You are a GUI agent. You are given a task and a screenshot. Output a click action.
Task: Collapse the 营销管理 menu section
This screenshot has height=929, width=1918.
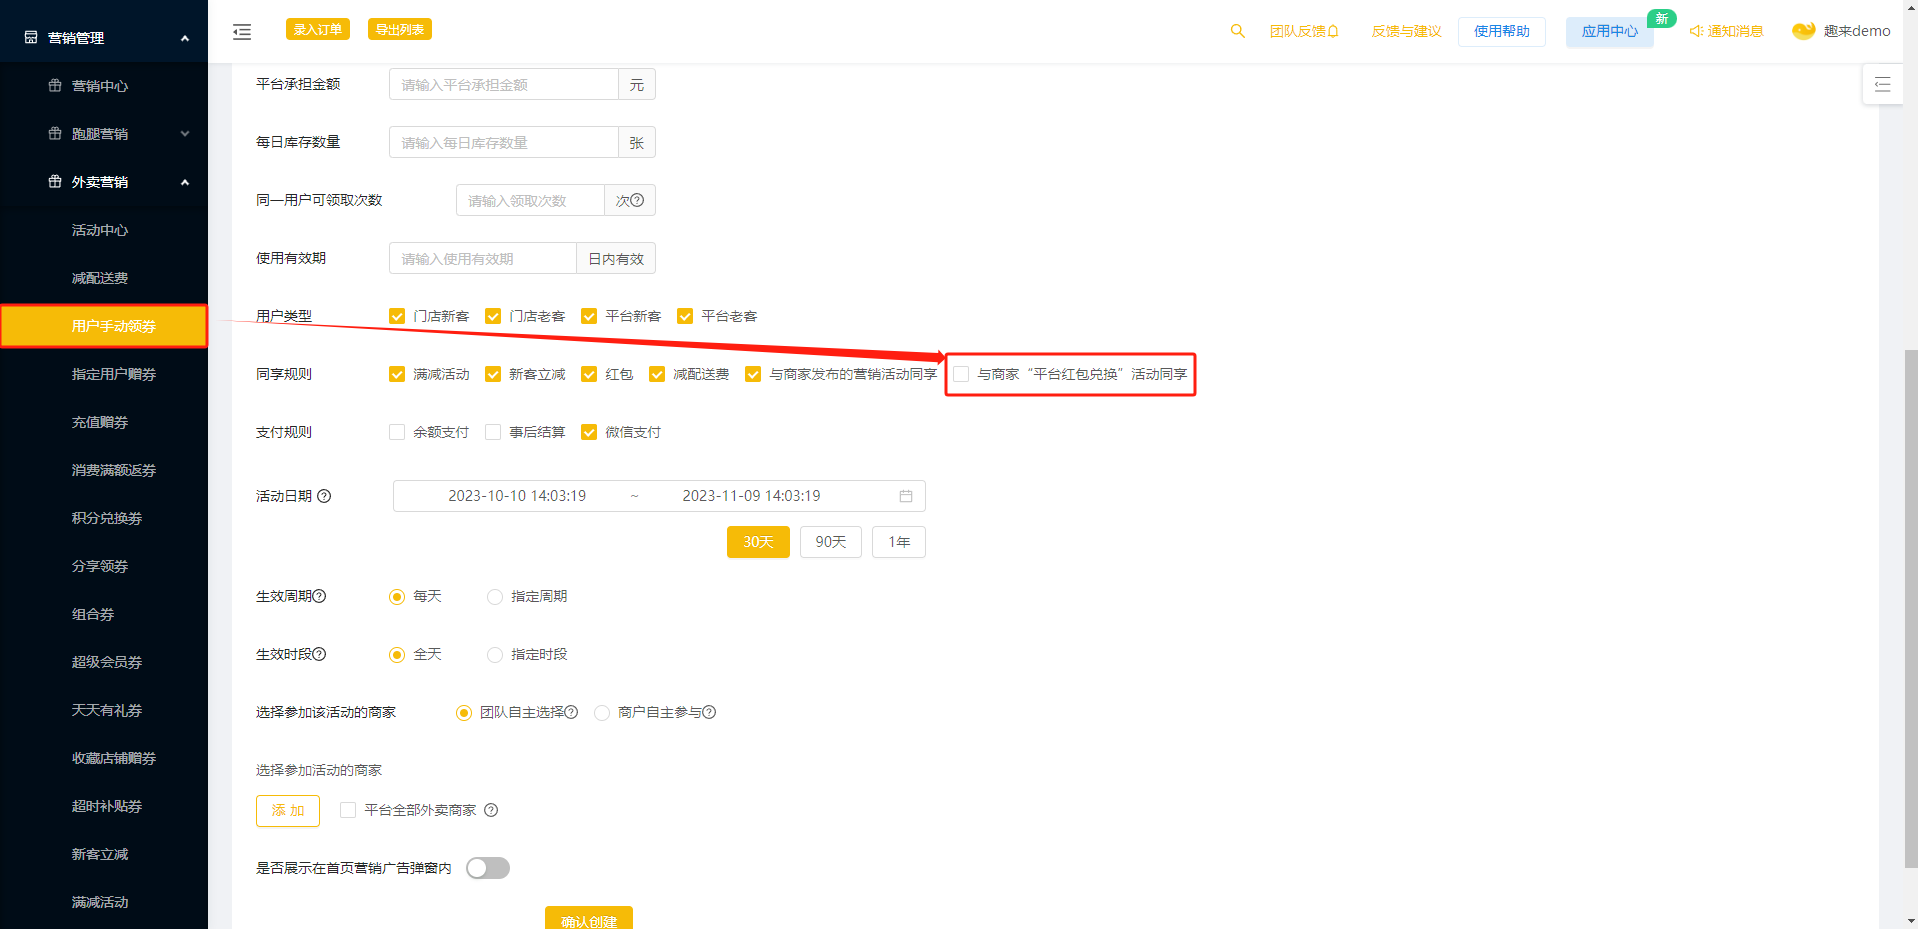(185, 38)
